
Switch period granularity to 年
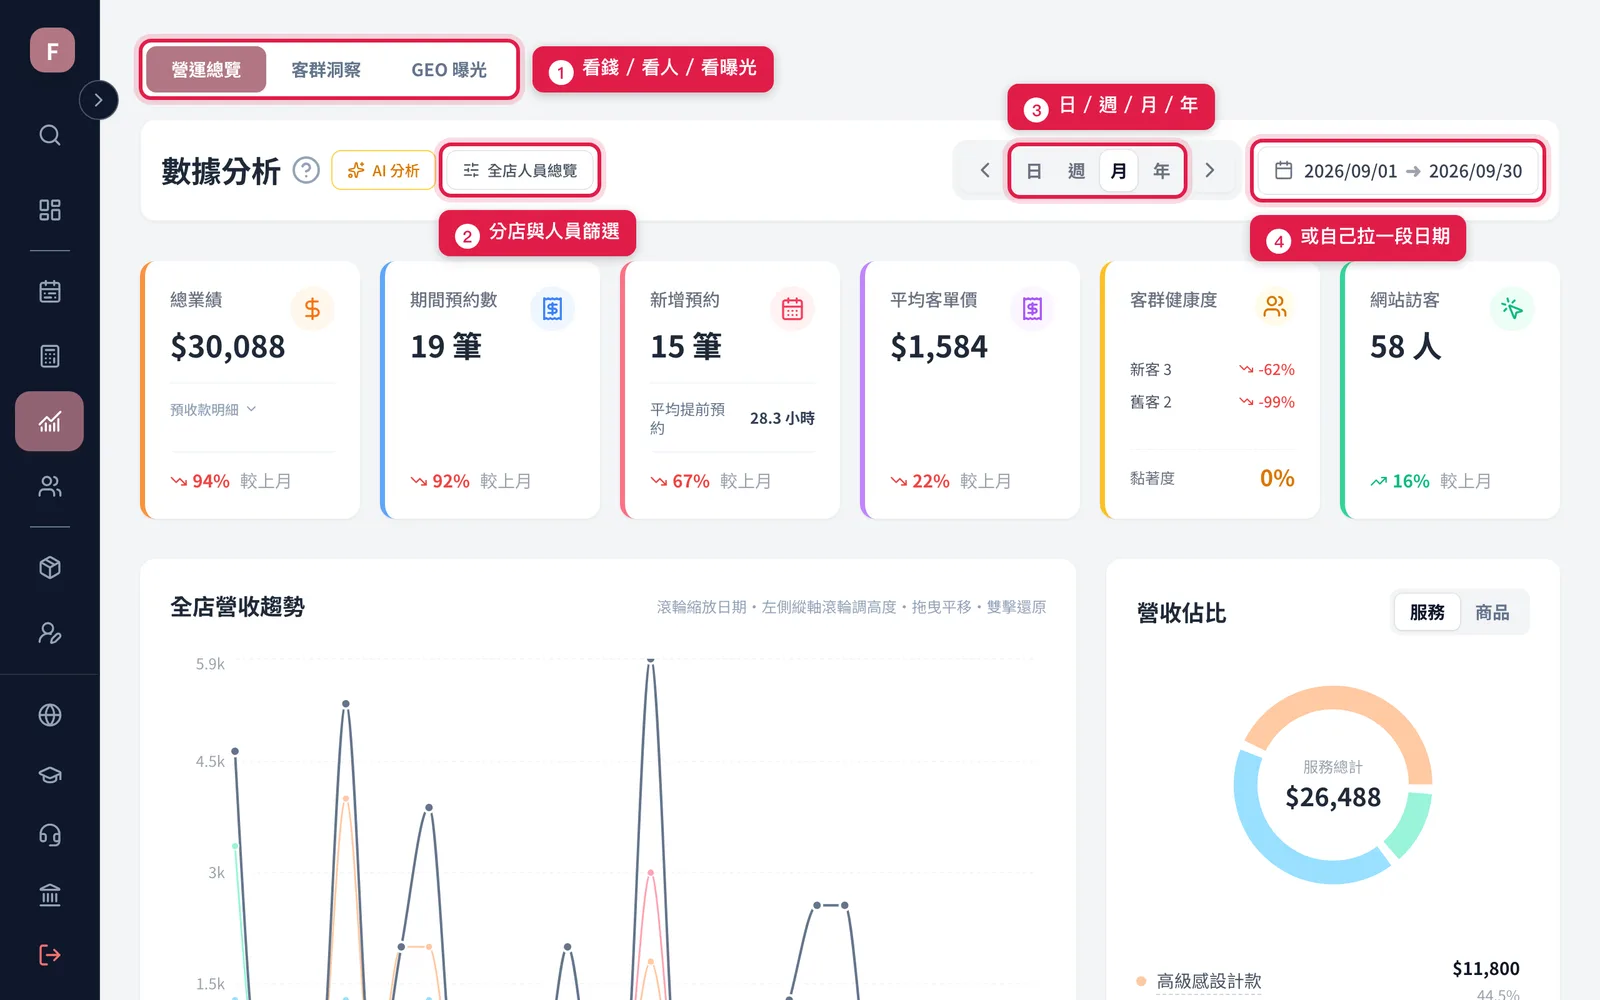click(x=1161, y=171)
